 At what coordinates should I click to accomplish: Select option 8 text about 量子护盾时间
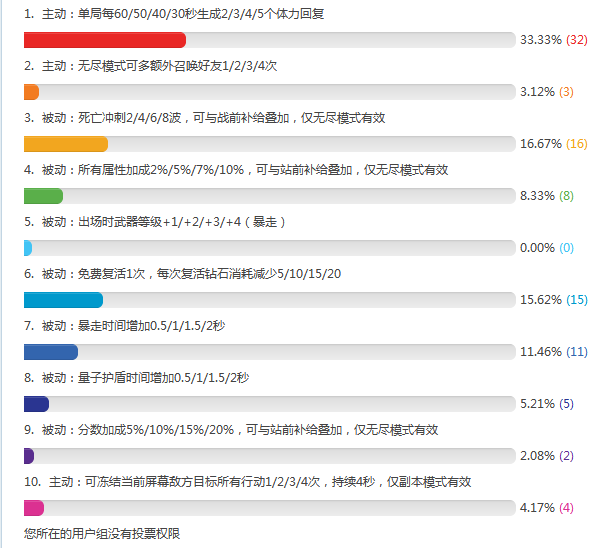coord(144,378)
